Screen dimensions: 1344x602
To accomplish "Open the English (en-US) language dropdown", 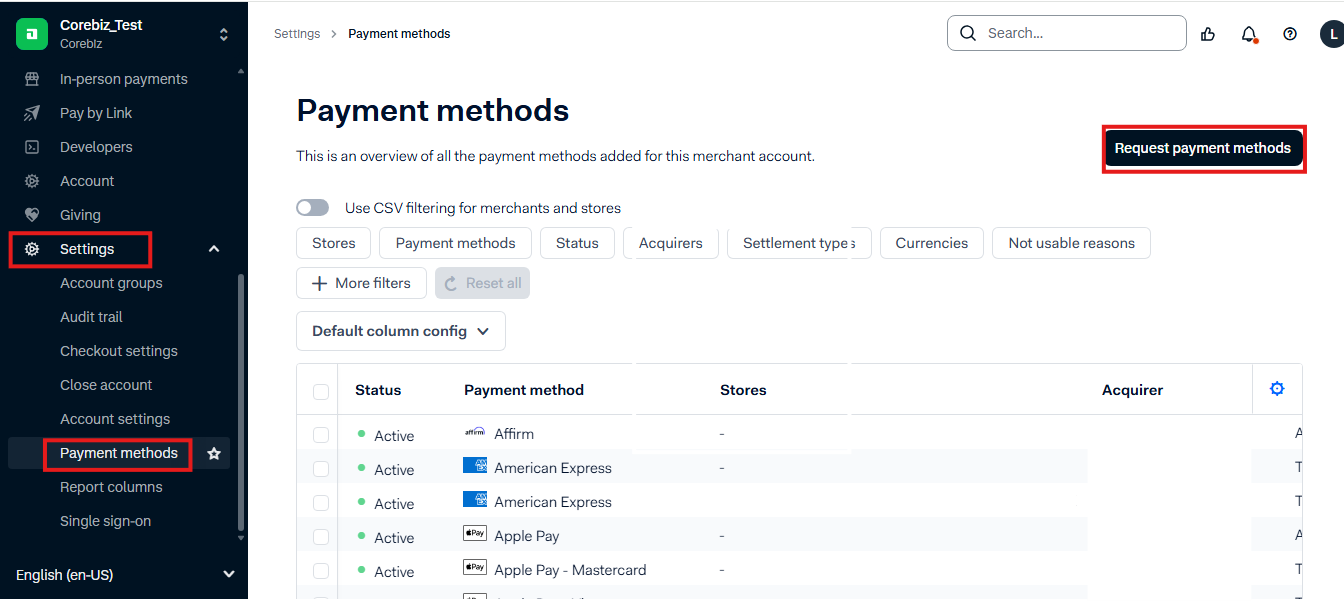I will (x=124, y=575).
